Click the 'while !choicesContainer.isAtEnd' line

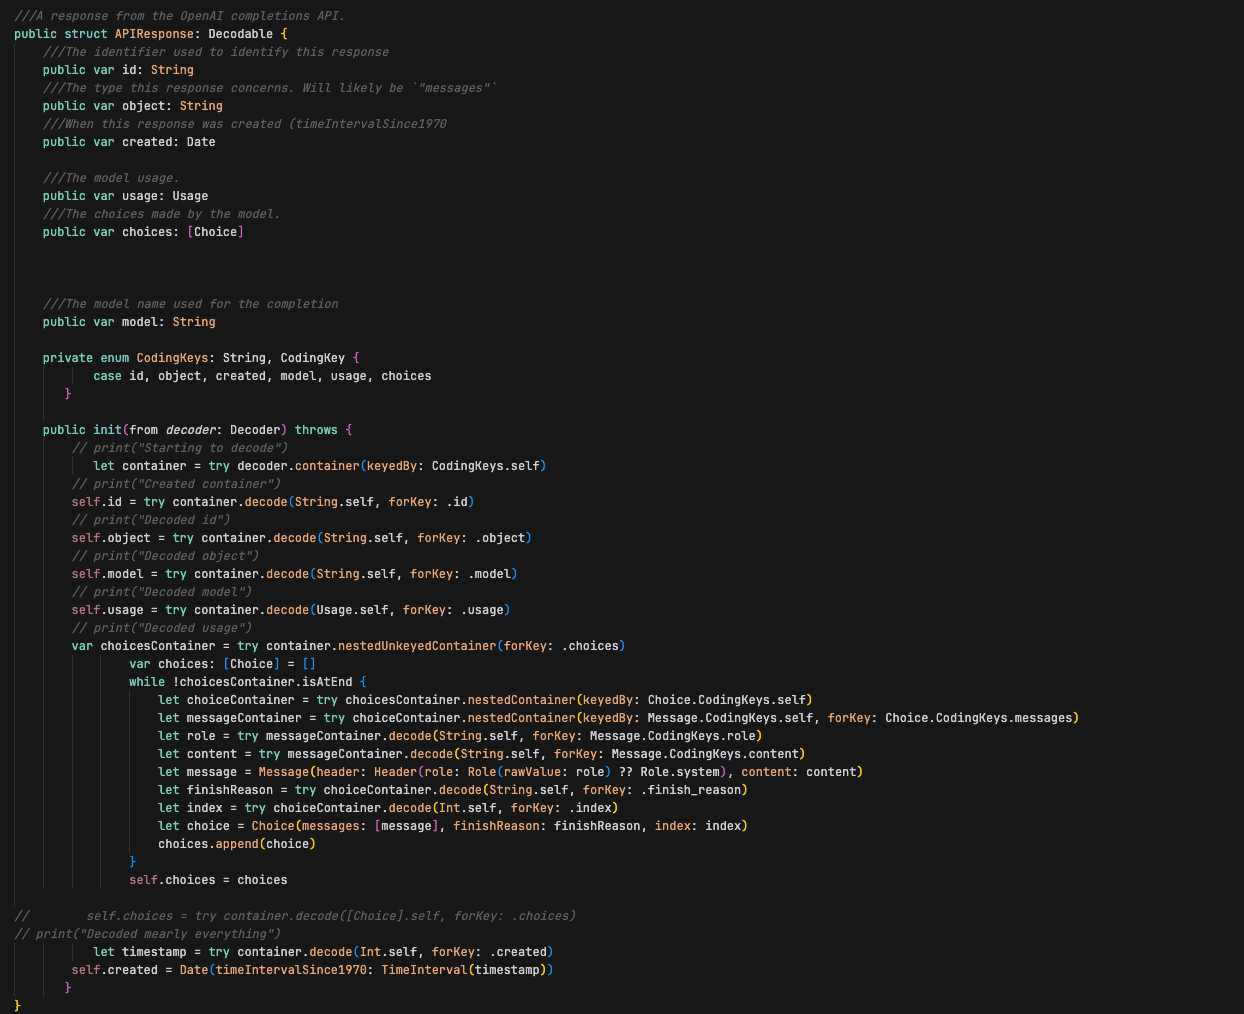[248, 682]
